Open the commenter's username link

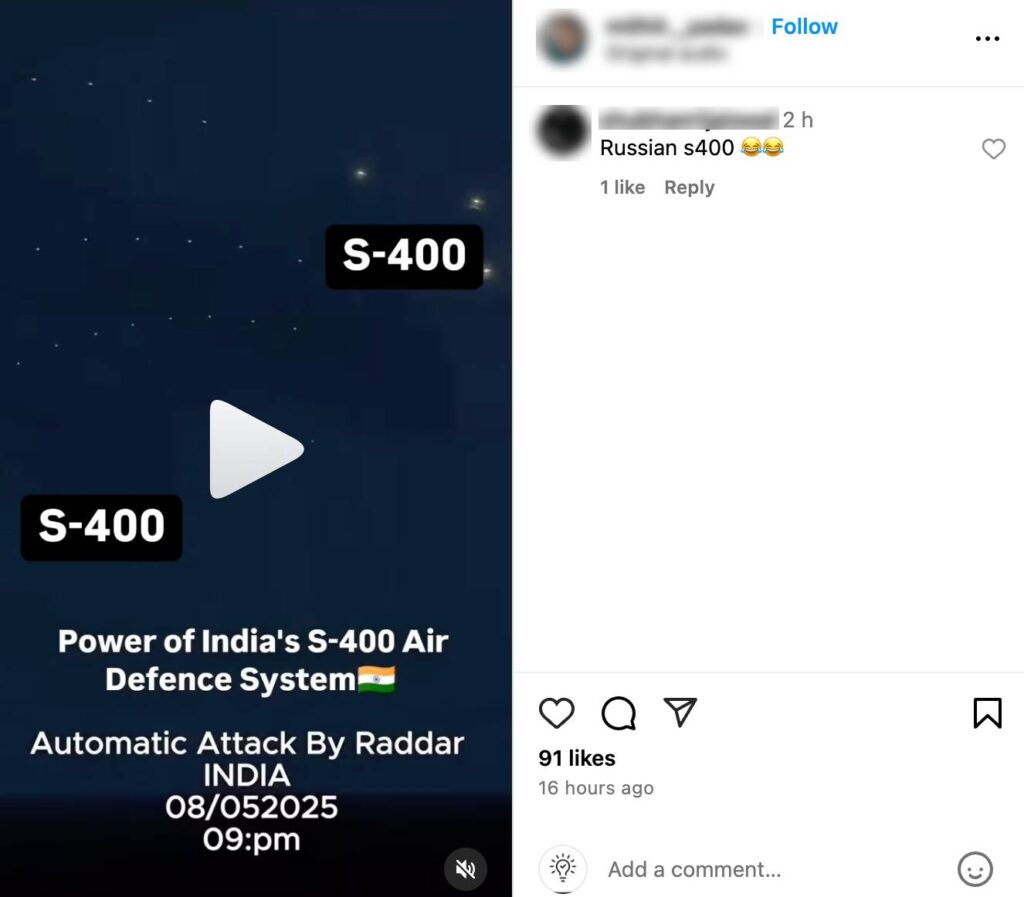(689, 119)
